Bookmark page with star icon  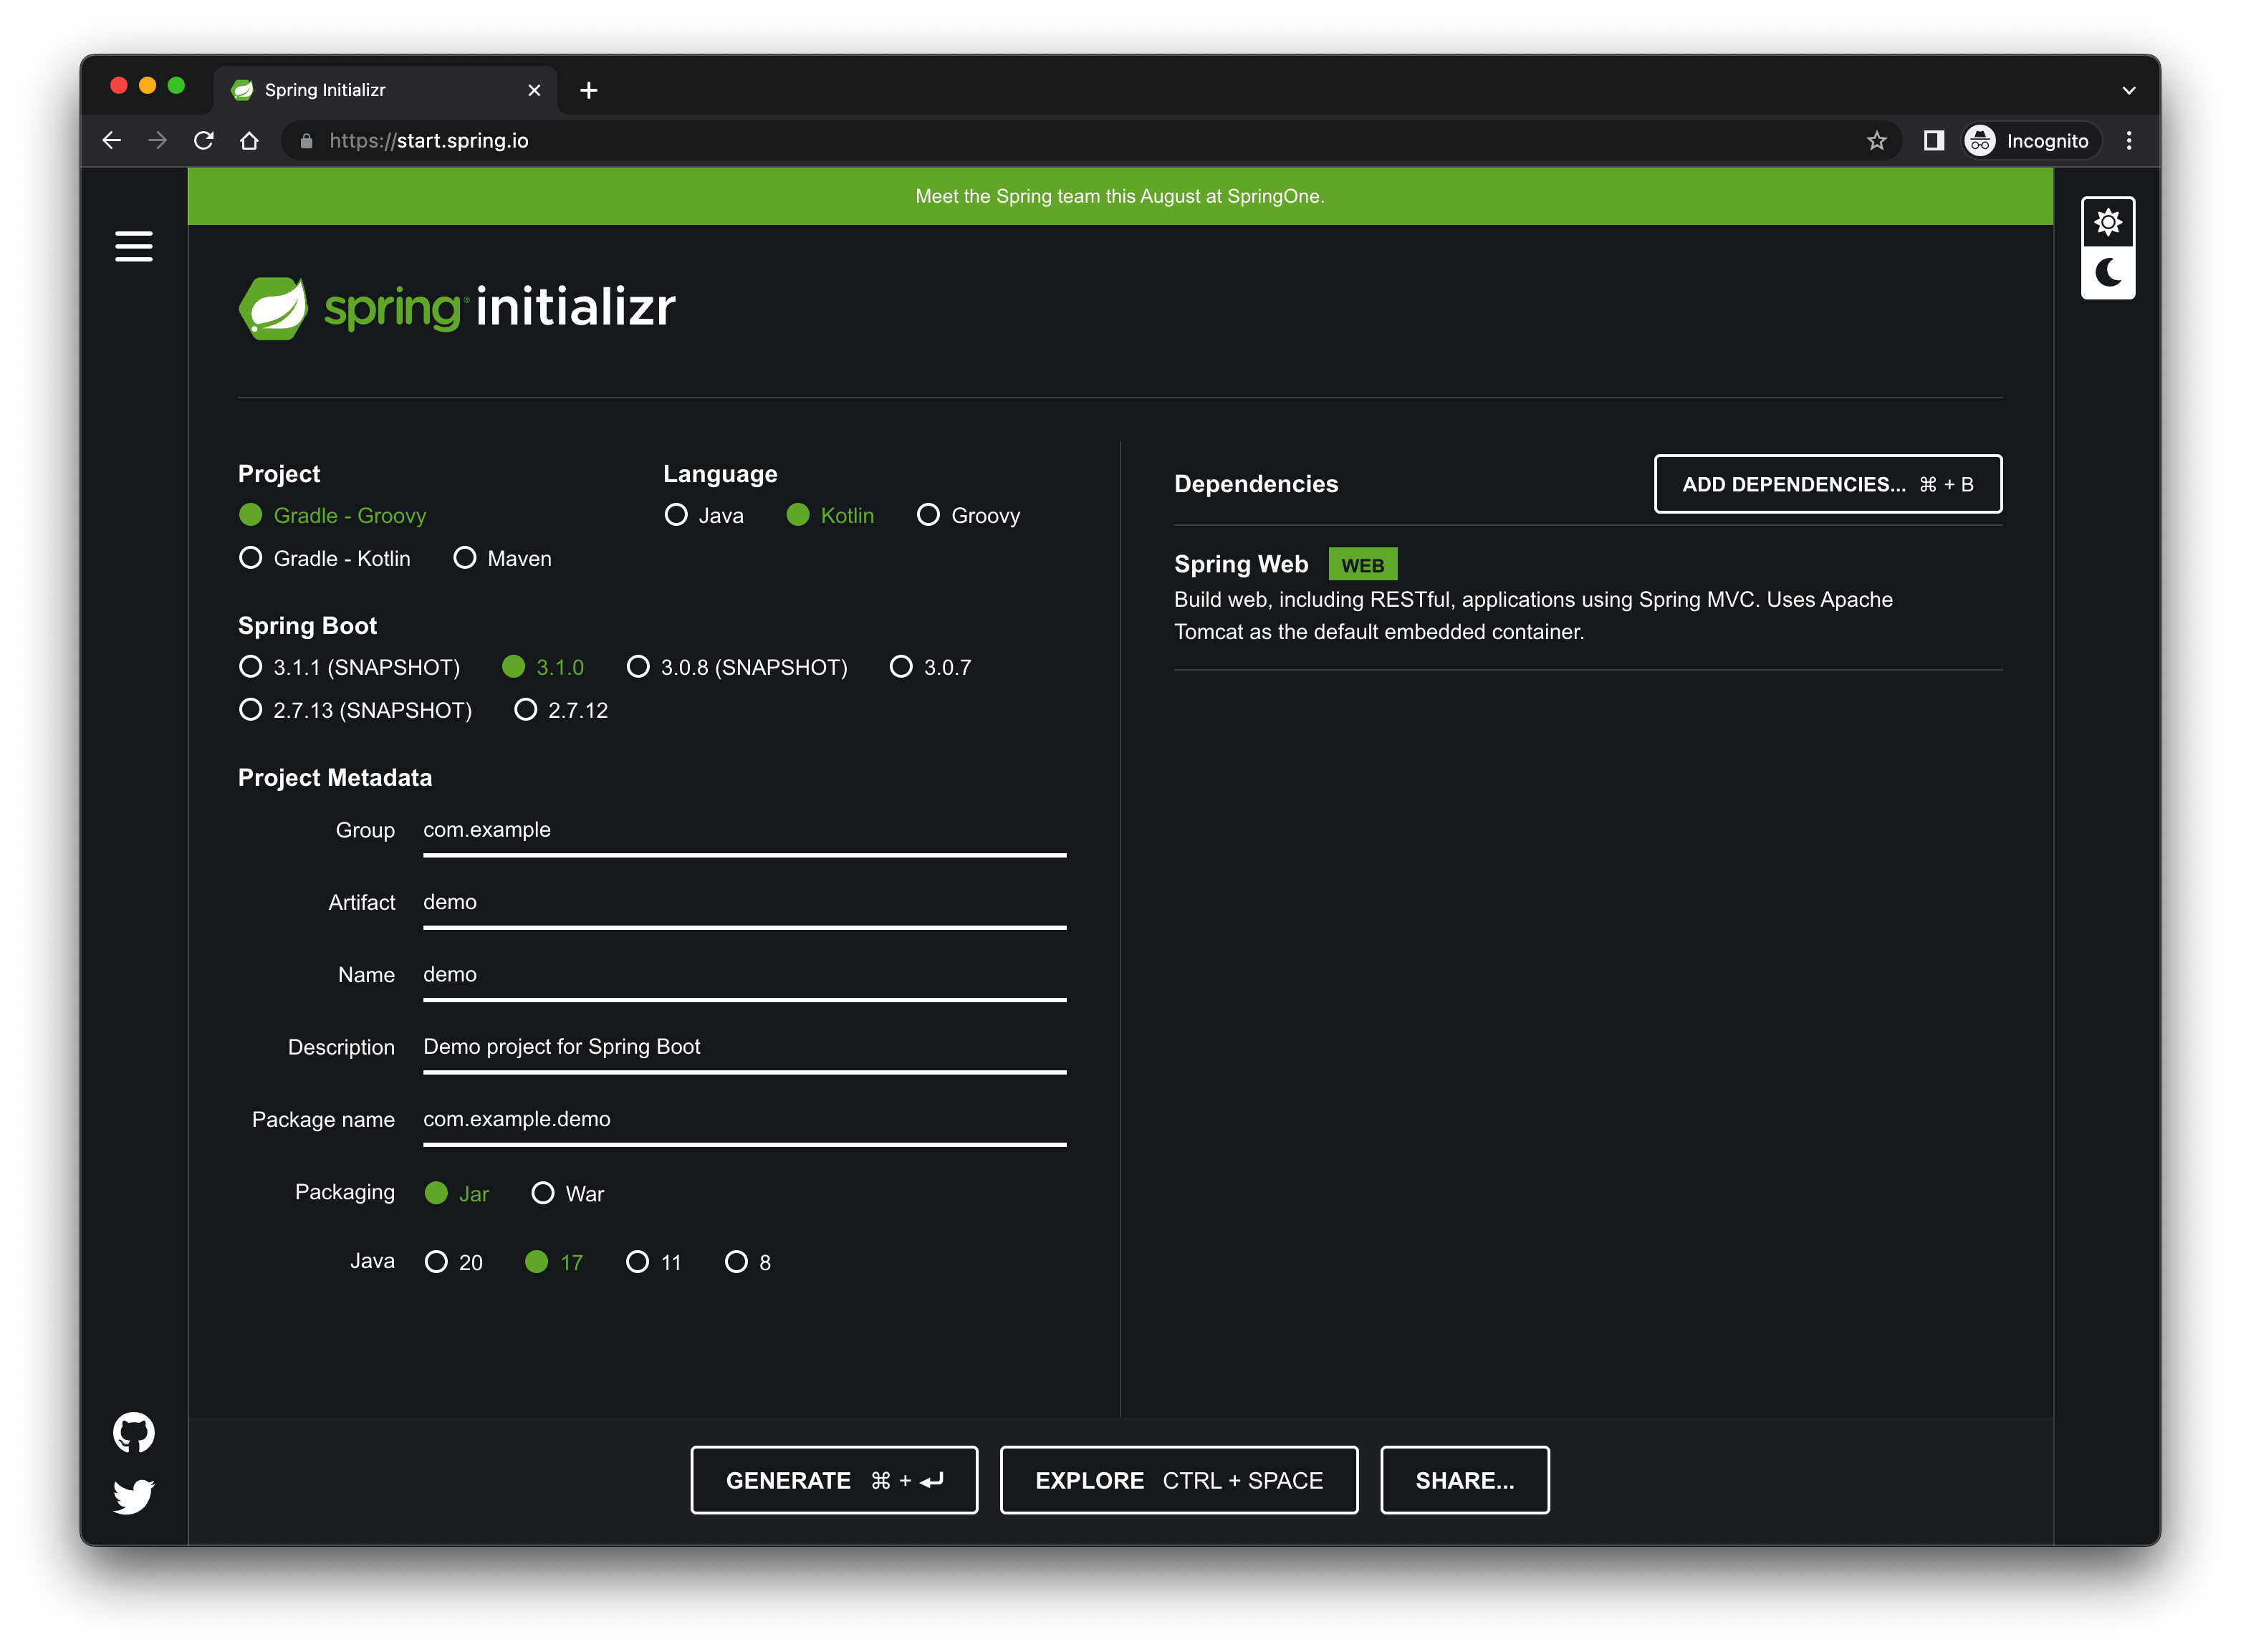coord(1876,141)
